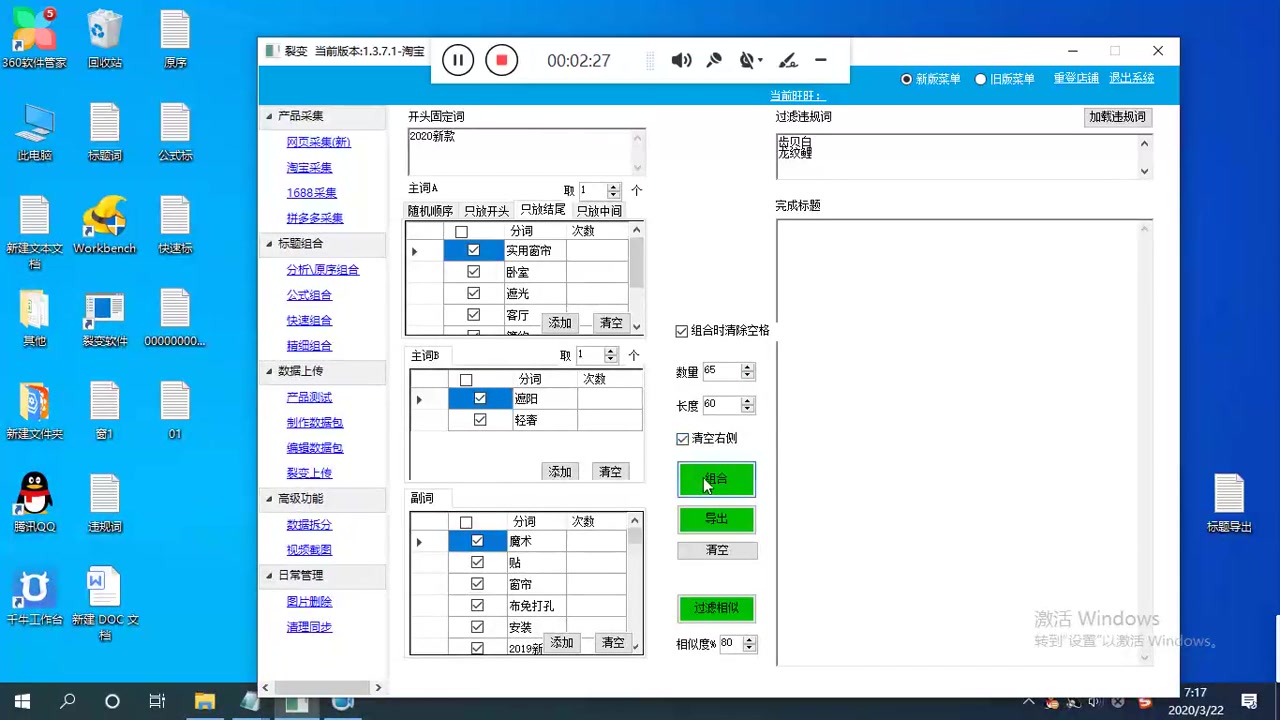The height and width of the screenshot is (720, 1280).
Task: Click 副词 table vertical scrollbar
Action: point(634,584)
